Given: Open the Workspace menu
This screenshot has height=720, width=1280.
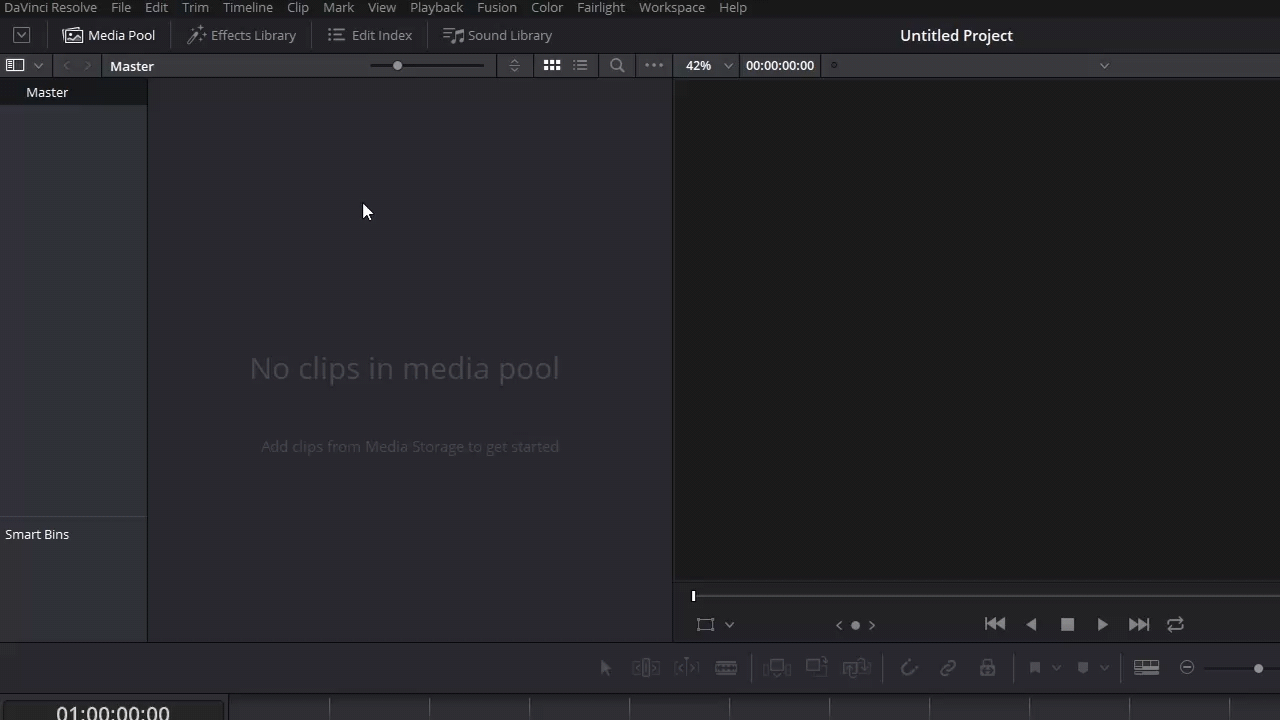Looking at the screenshot, I should point(672,7).
